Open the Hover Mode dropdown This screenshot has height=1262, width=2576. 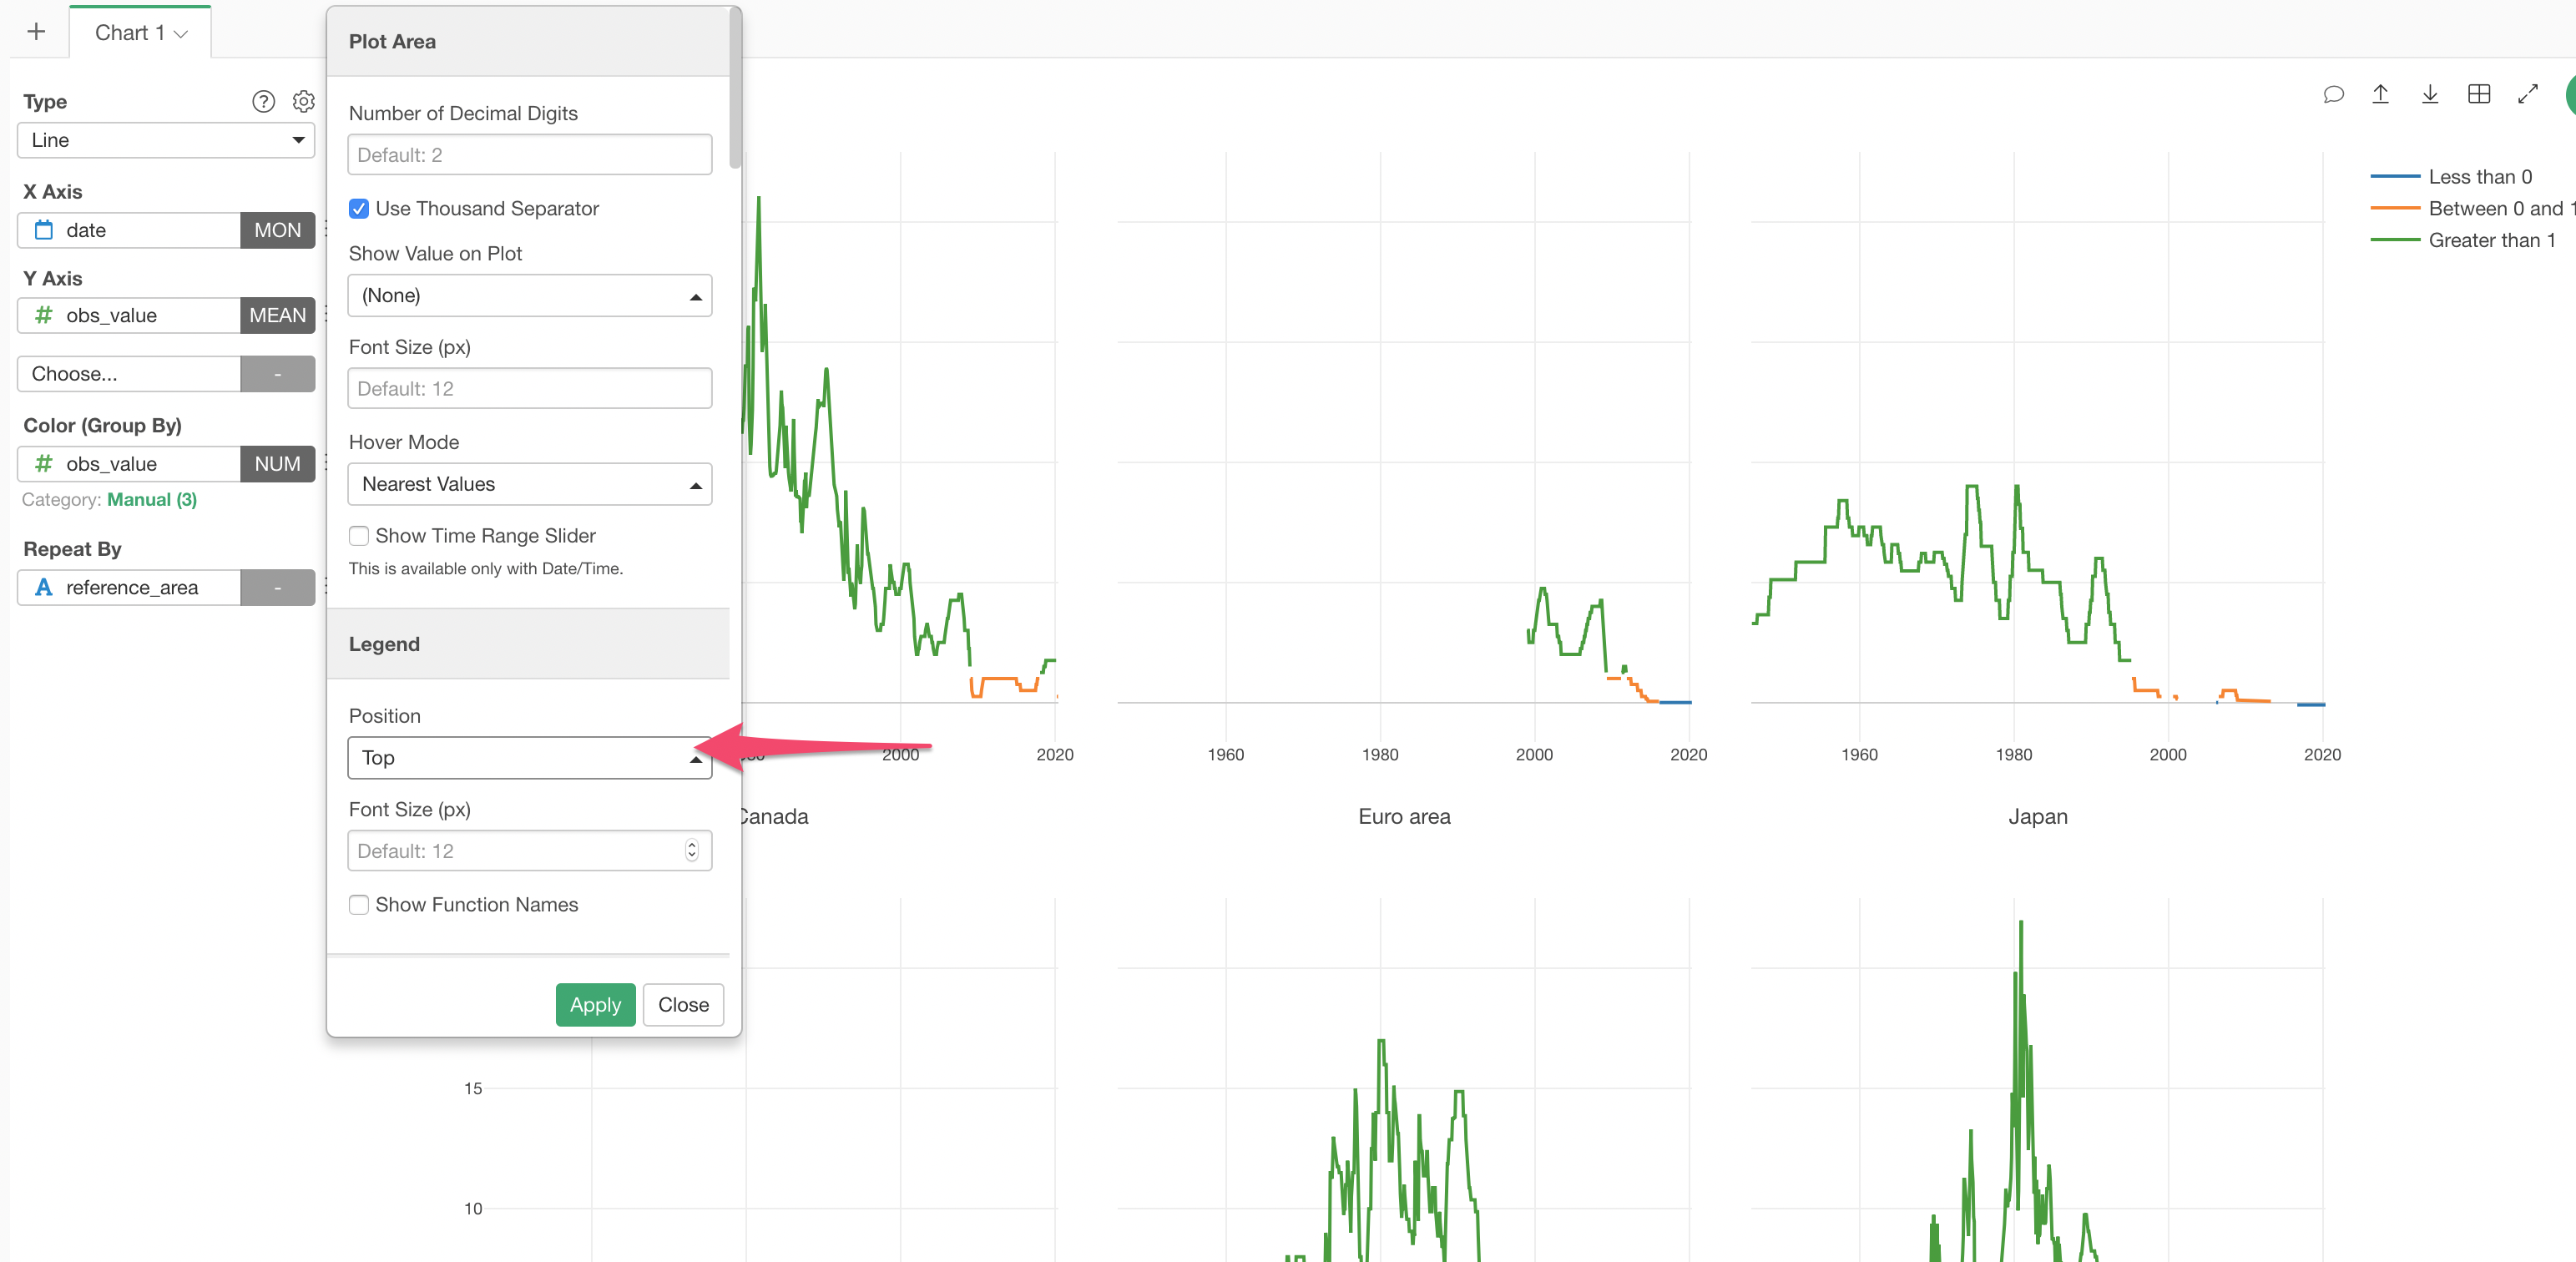click(529, 484)
